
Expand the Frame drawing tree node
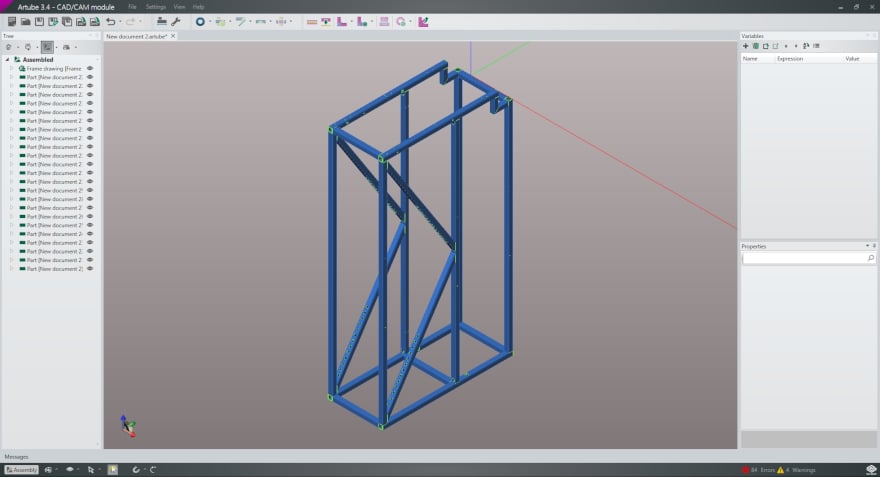point(11,68)
